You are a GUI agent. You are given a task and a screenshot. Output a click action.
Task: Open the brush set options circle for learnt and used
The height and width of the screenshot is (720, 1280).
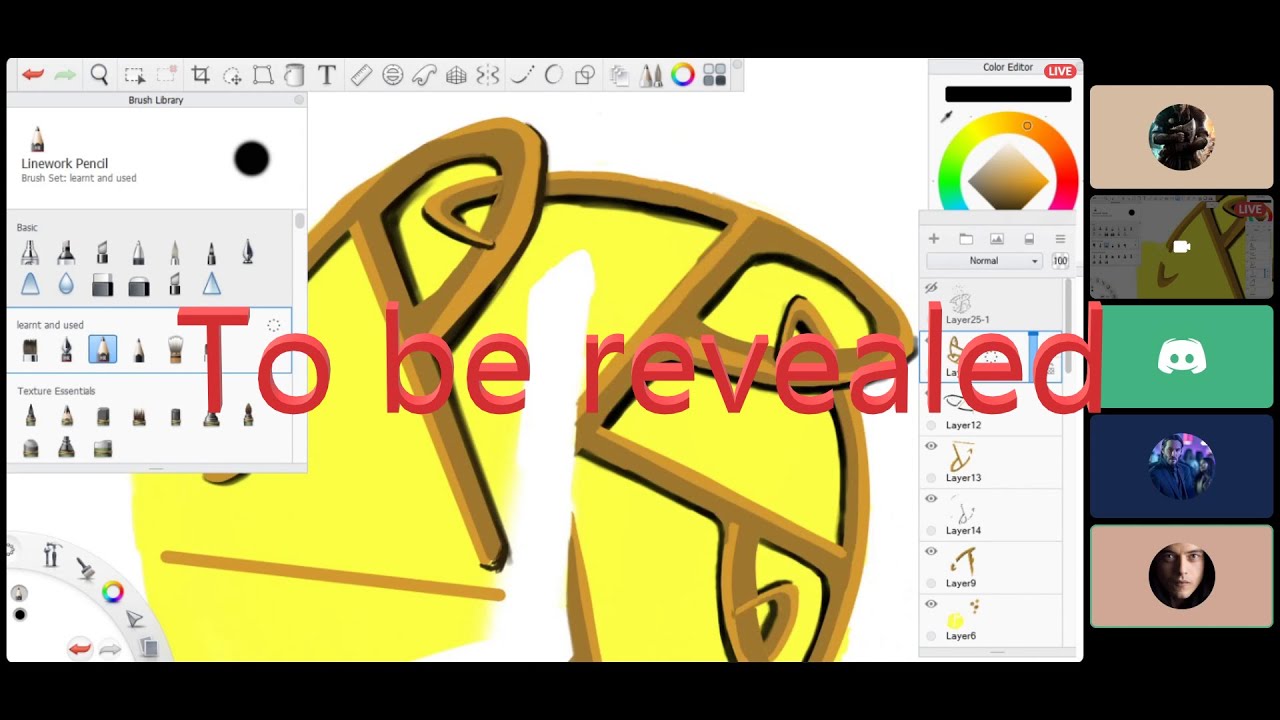pyautogui.click(x=273, y=325)
